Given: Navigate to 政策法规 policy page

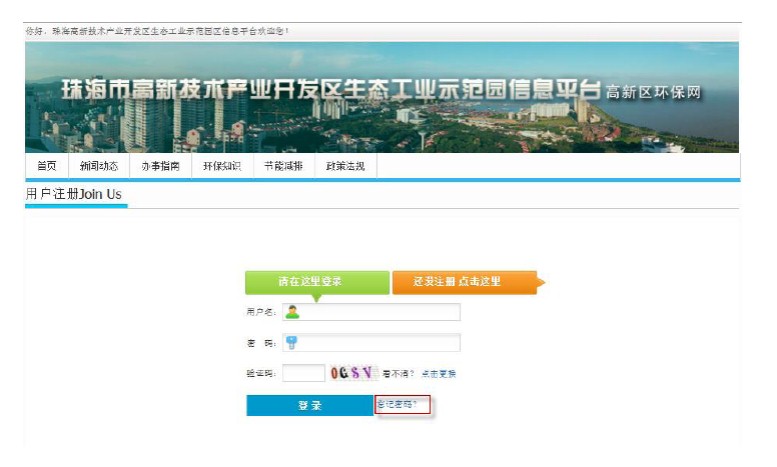Looking at the screenshot, I should [345, 167].
